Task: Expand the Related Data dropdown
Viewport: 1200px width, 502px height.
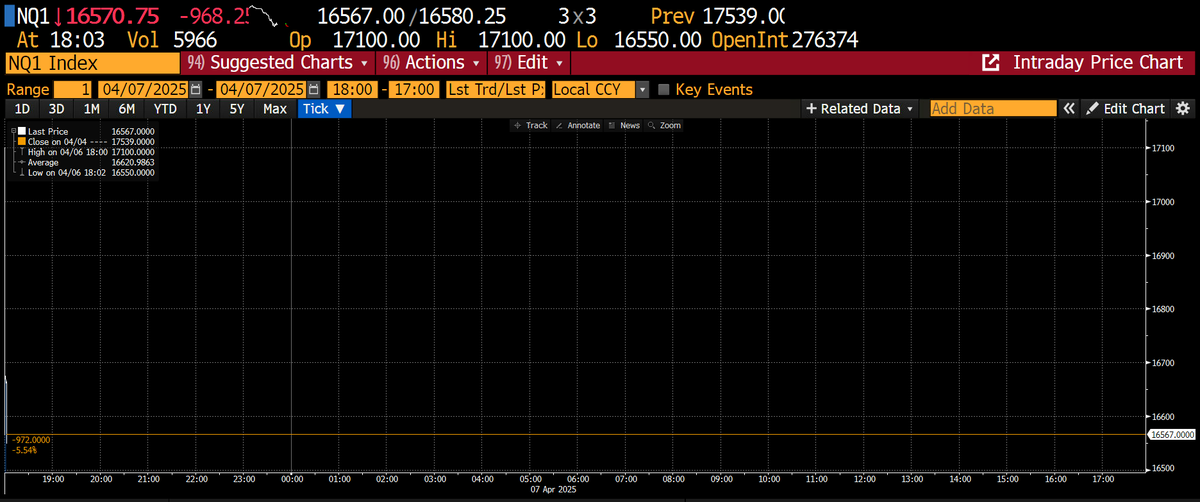Action: click(x=860, y=108)
